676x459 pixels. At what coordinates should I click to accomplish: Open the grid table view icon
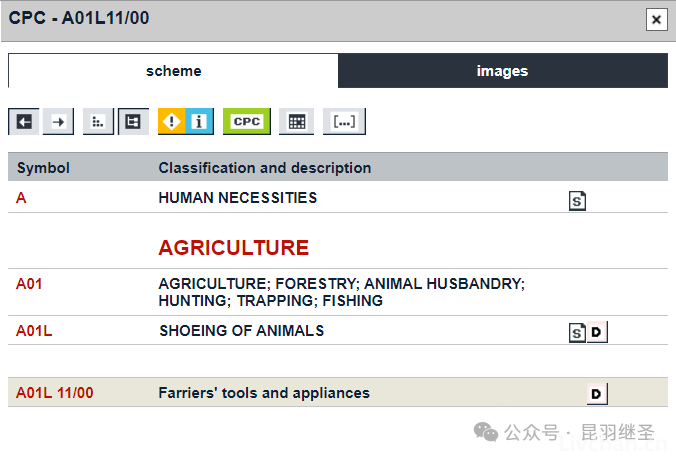[x=296, y=122]
